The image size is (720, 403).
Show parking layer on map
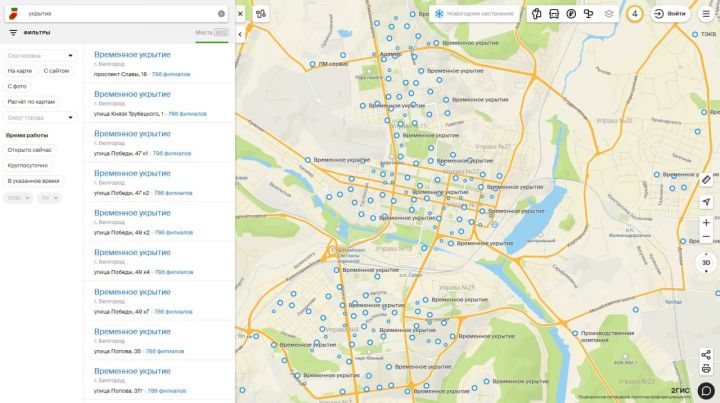coord(571,14)
